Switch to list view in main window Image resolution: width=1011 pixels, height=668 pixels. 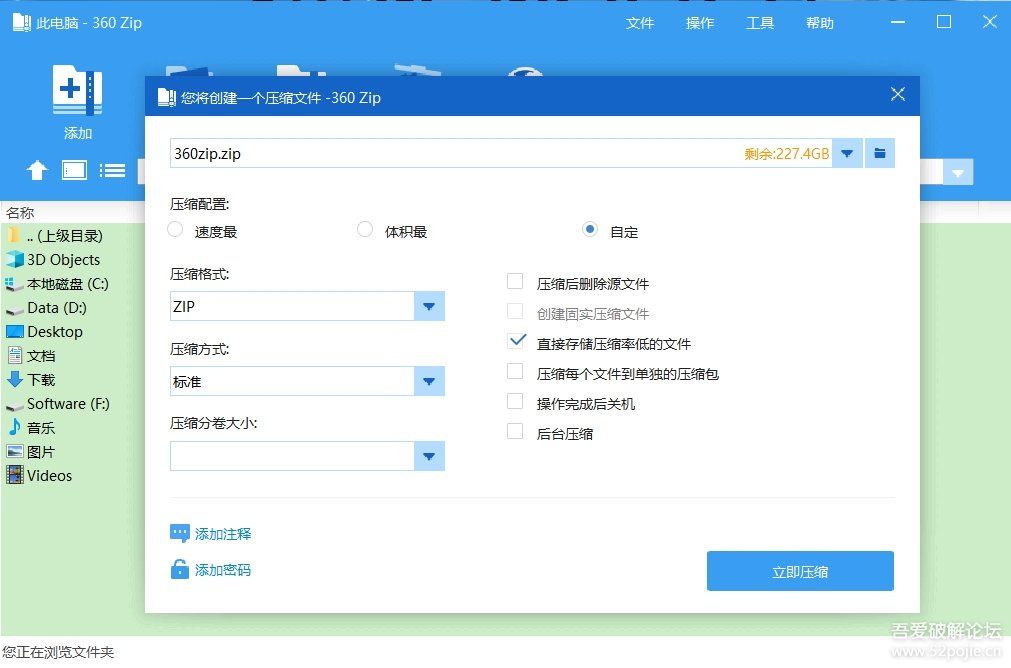click(x=112, y=170)
